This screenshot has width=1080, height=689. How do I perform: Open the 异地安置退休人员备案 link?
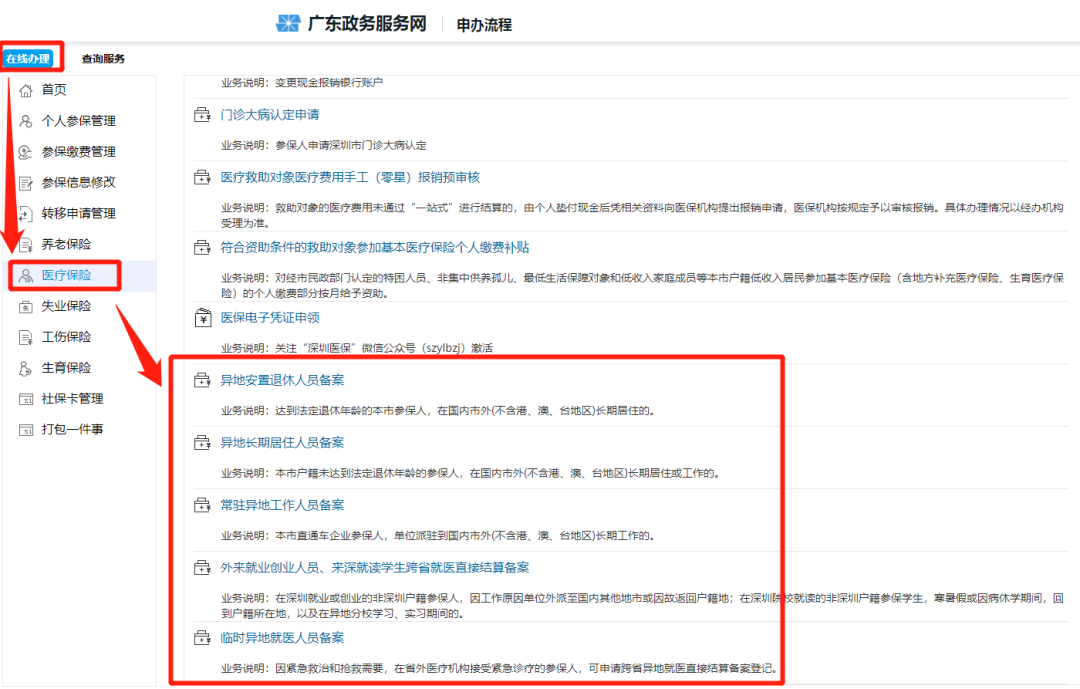pyautogui.click(x=282, y=380)
